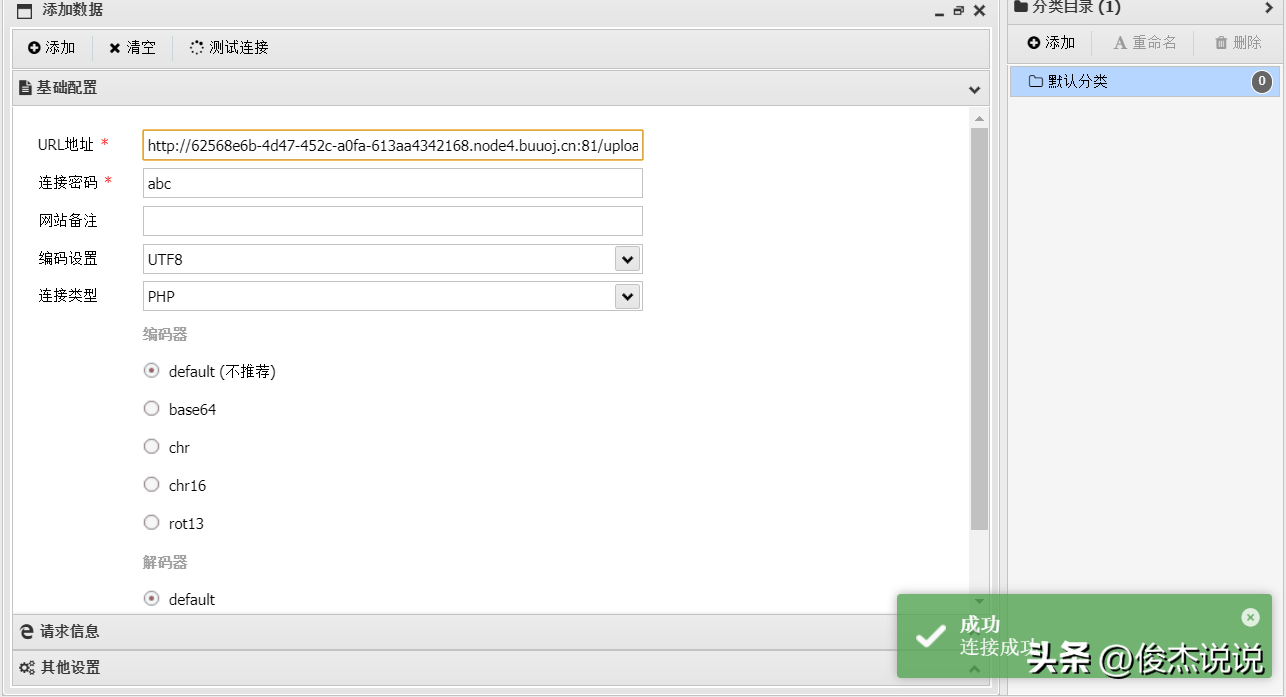Click 添加 in the 分类目录 panel
The height and width of the screenshot is (697, 1286).
coord(1051,43)
